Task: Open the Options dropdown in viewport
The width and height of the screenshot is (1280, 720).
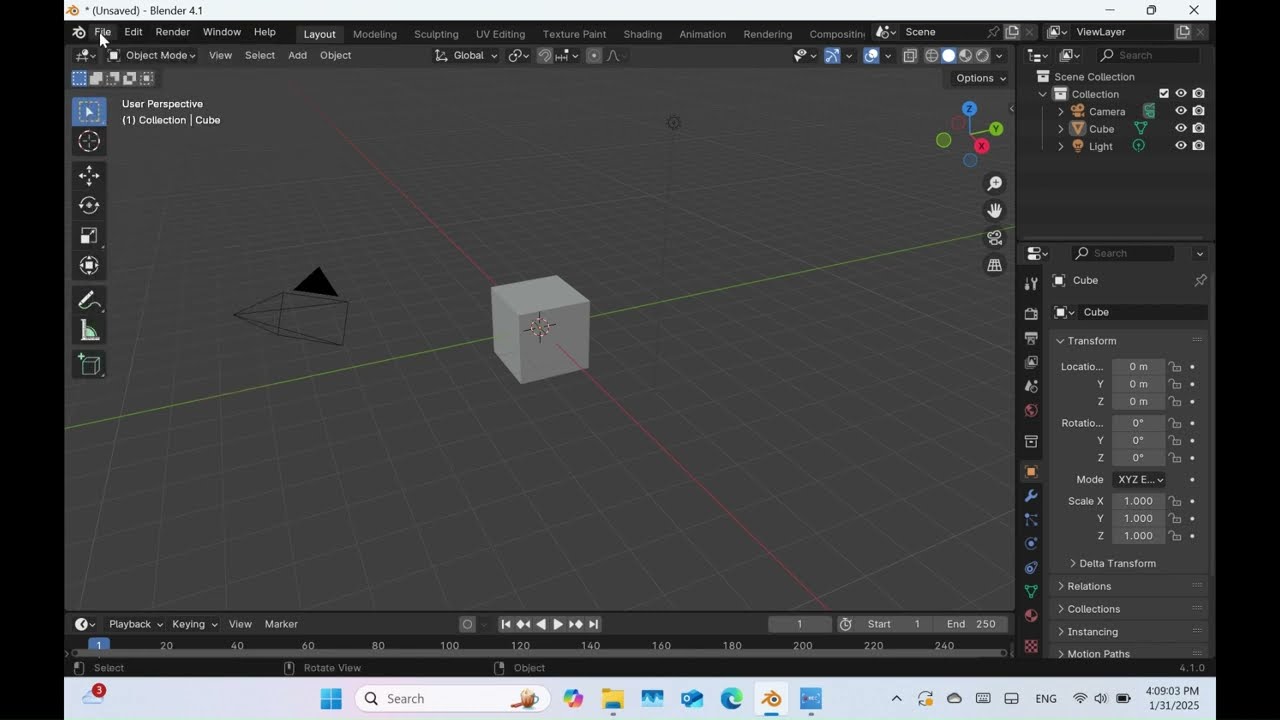Action: [981, 78]
